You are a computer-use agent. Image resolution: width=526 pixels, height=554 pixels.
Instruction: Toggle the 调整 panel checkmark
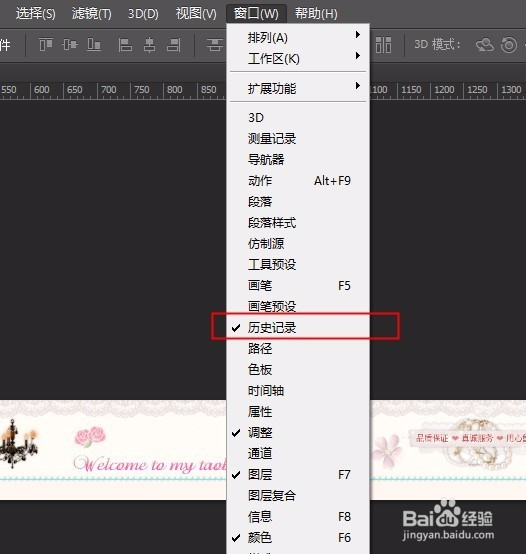click(x=298, y=432)
